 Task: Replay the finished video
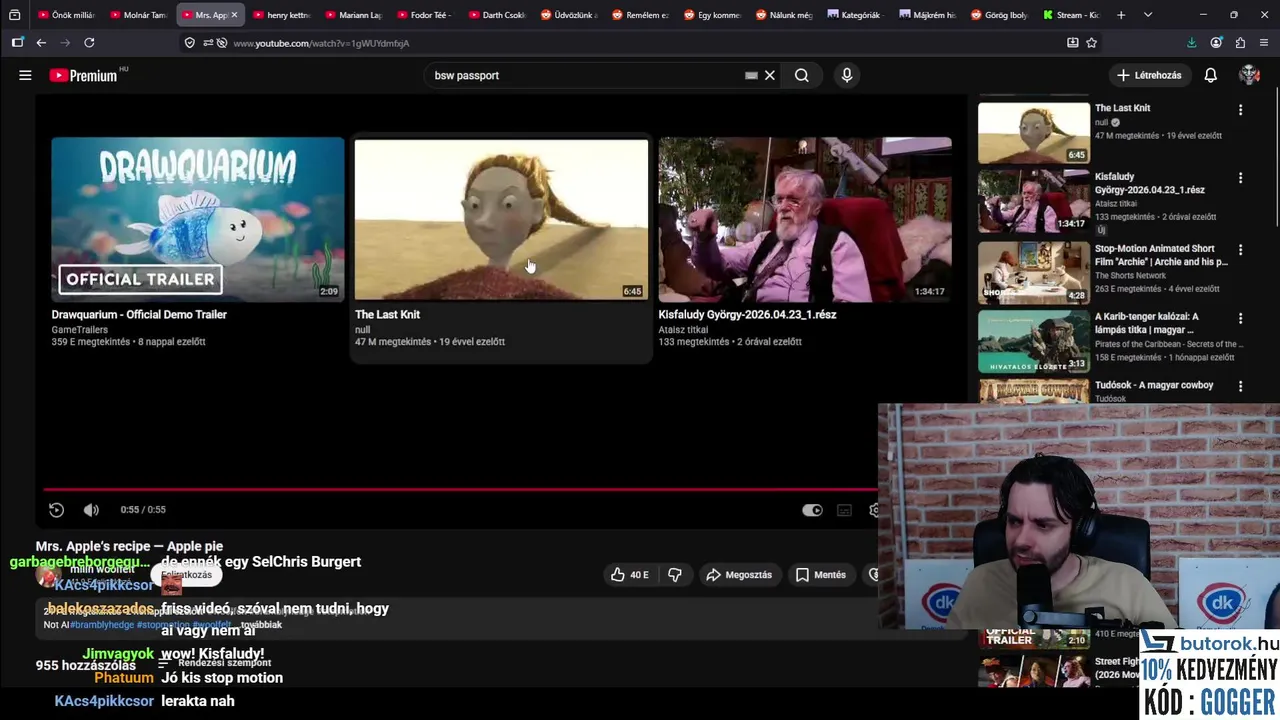pos(56,510)
